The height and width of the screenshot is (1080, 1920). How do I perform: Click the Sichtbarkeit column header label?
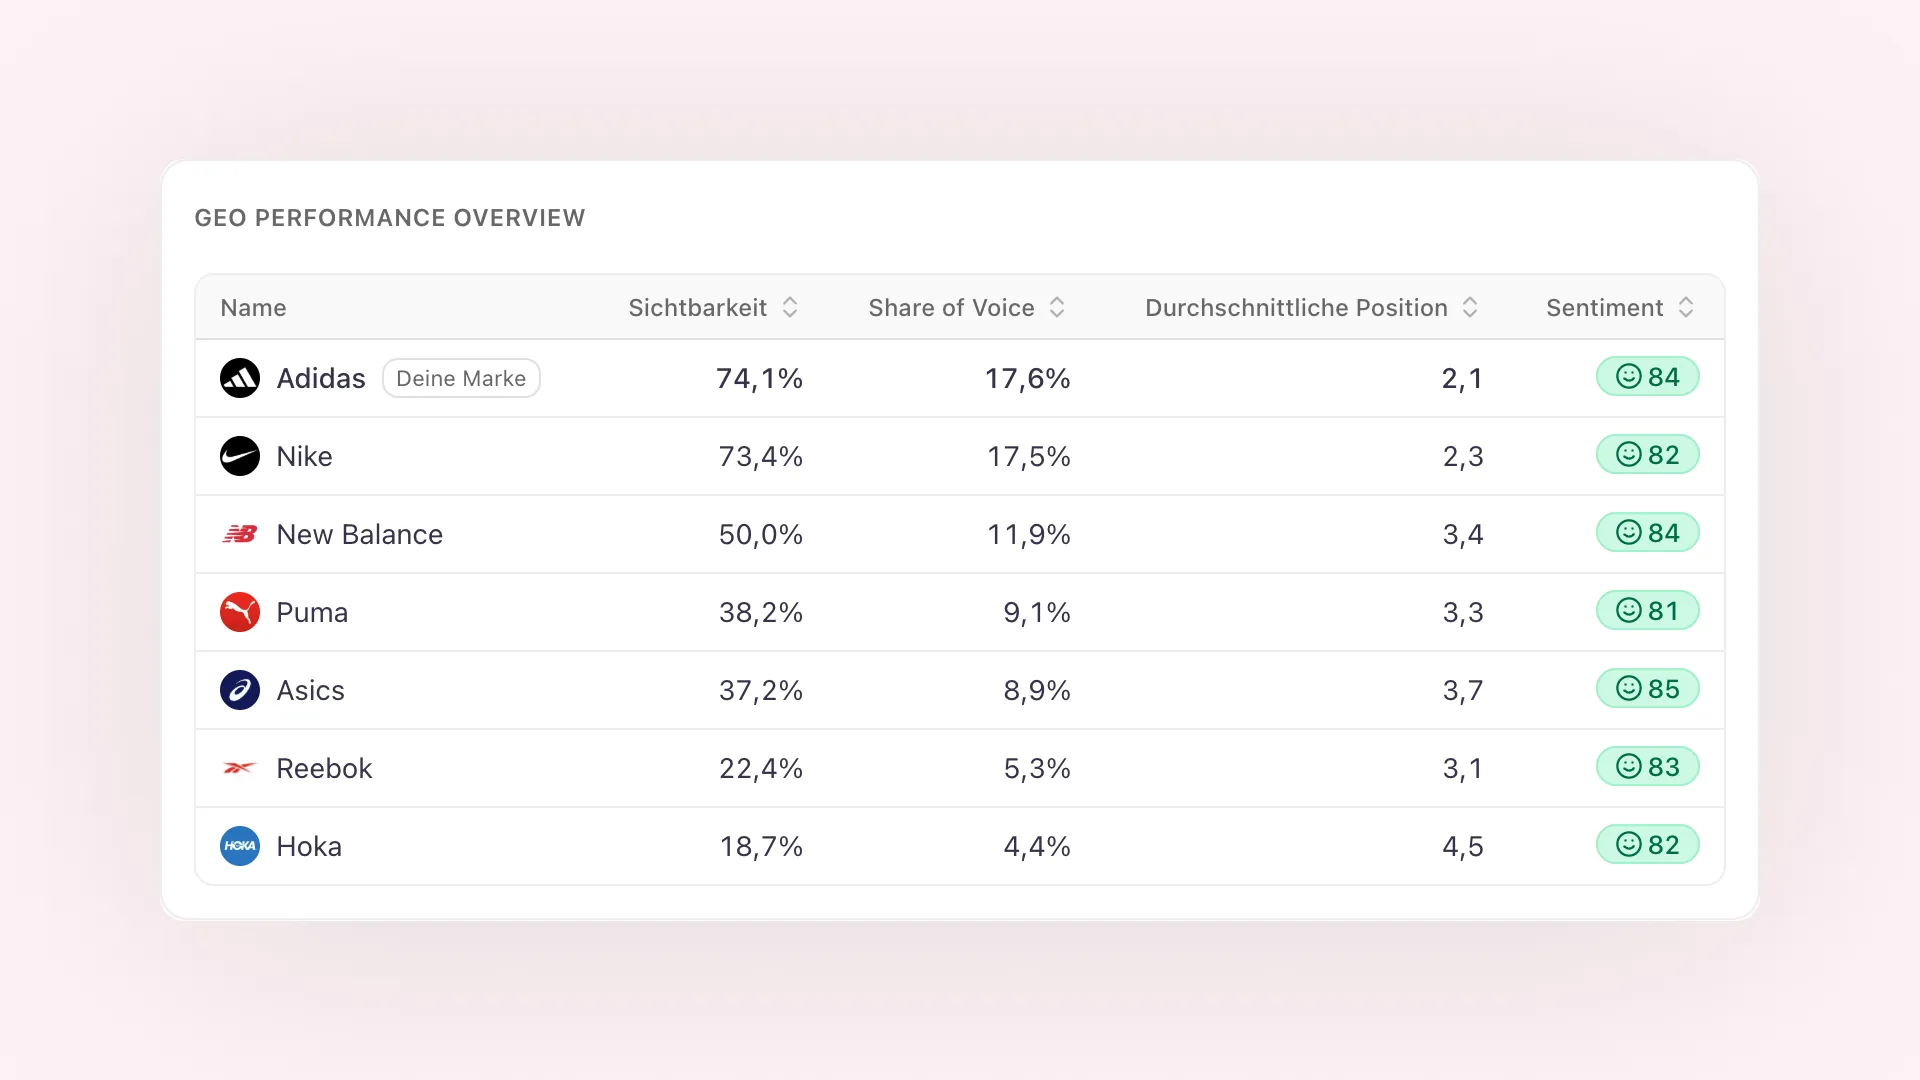click(697, 308)
